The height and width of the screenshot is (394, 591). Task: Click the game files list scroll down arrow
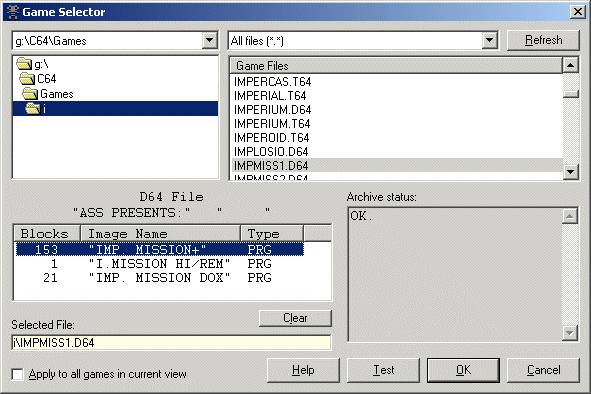571,172
